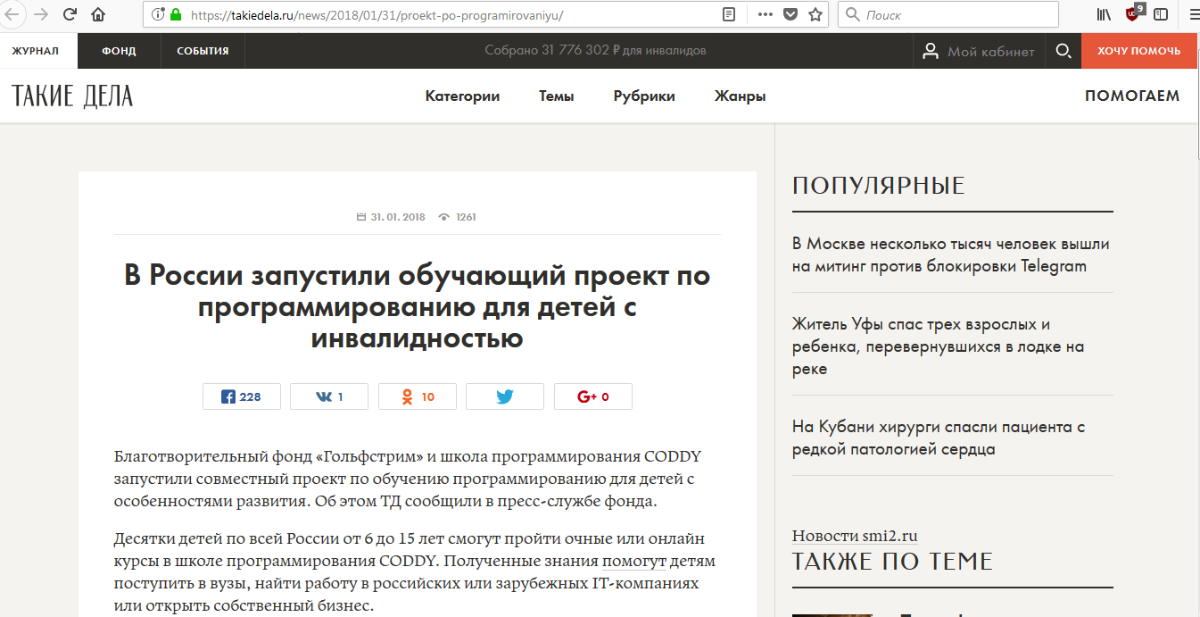
Task: Switch to the ЖУРНАЛ tab
Action: (x=36, y=51)
